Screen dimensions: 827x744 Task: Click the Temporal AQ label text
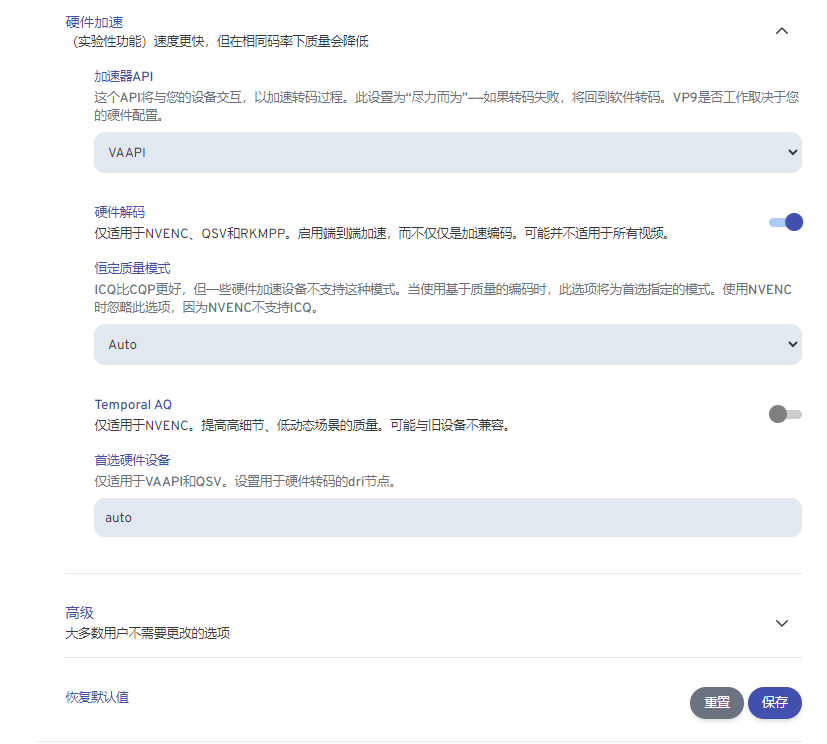pyautogui.click(x=133, y=404)
